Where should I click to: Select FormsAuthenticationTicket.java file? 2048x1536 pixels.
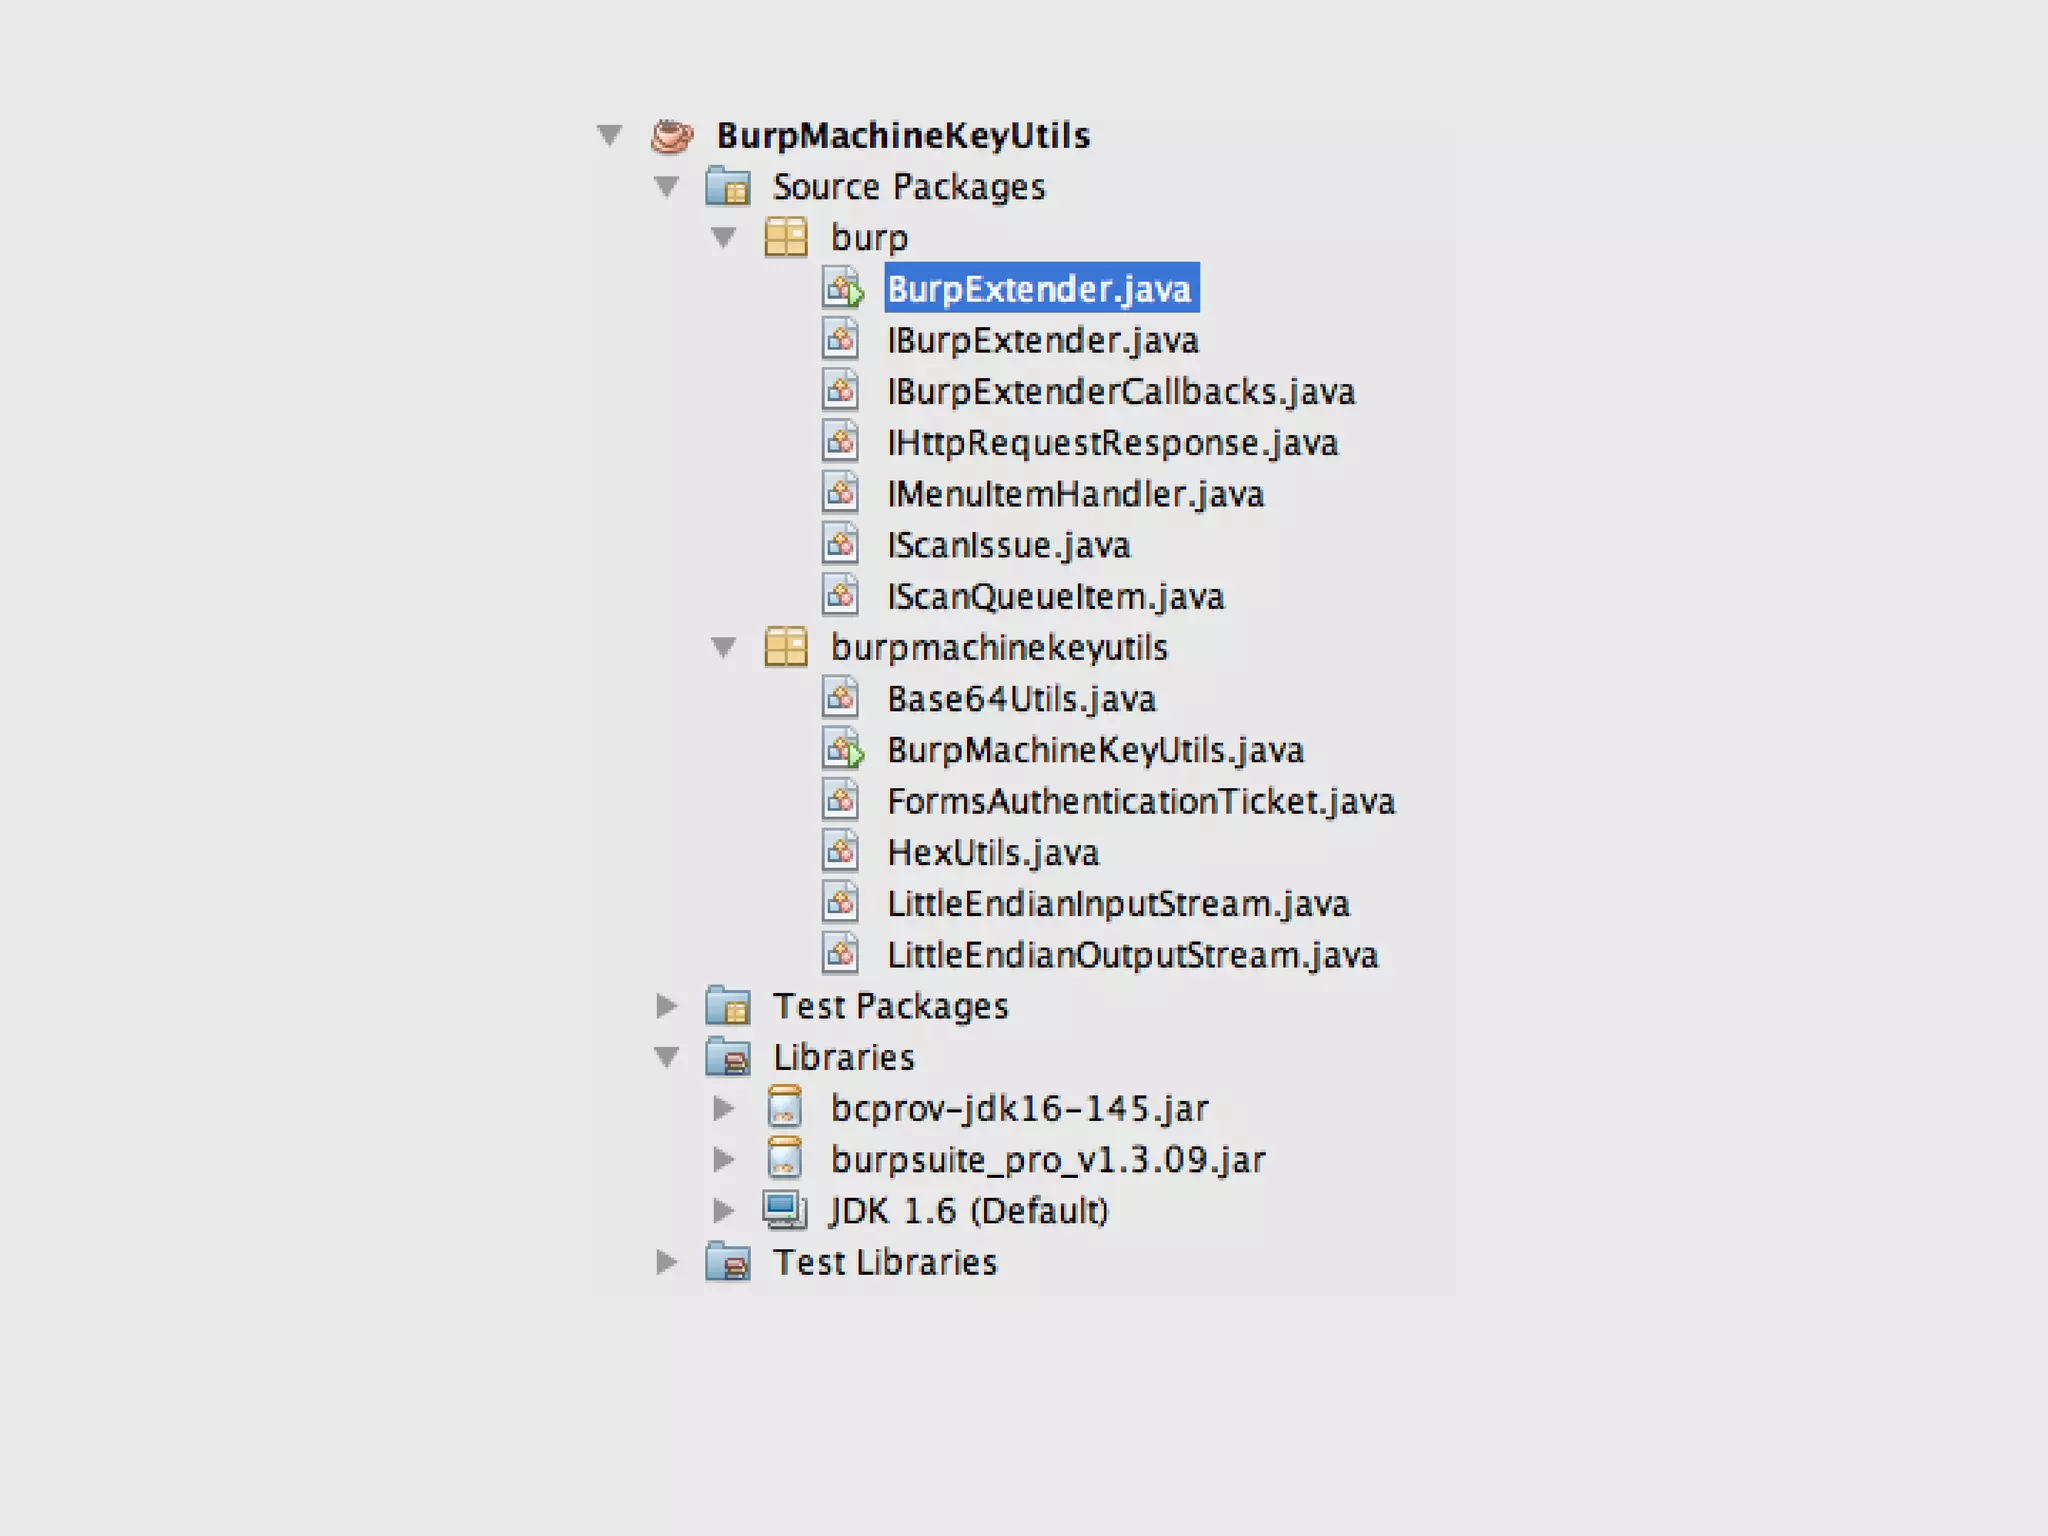(1141, 801)
